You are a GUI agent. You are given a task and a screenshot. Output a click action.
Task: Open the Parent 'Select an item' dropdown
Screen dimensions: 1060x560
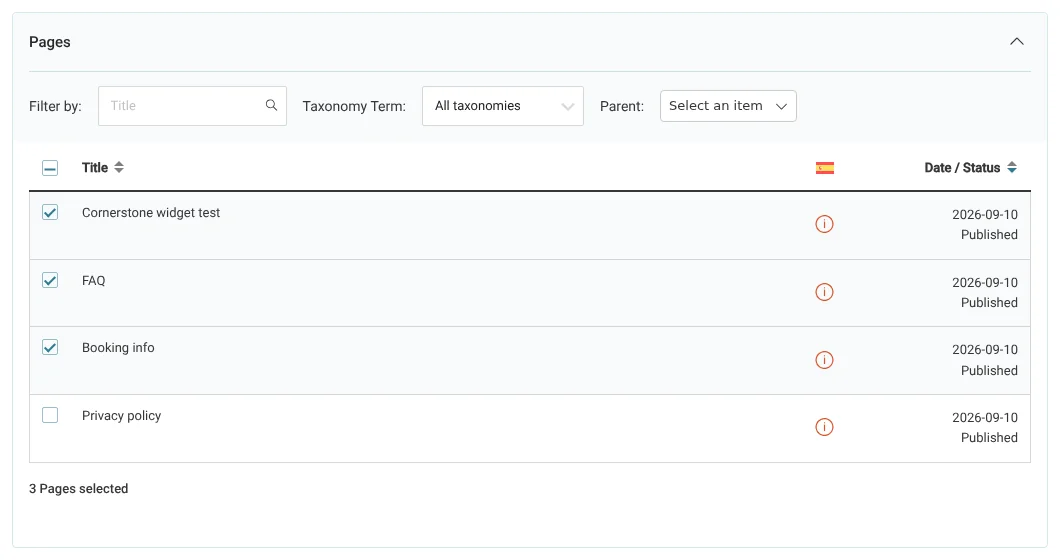coord(728,106)
